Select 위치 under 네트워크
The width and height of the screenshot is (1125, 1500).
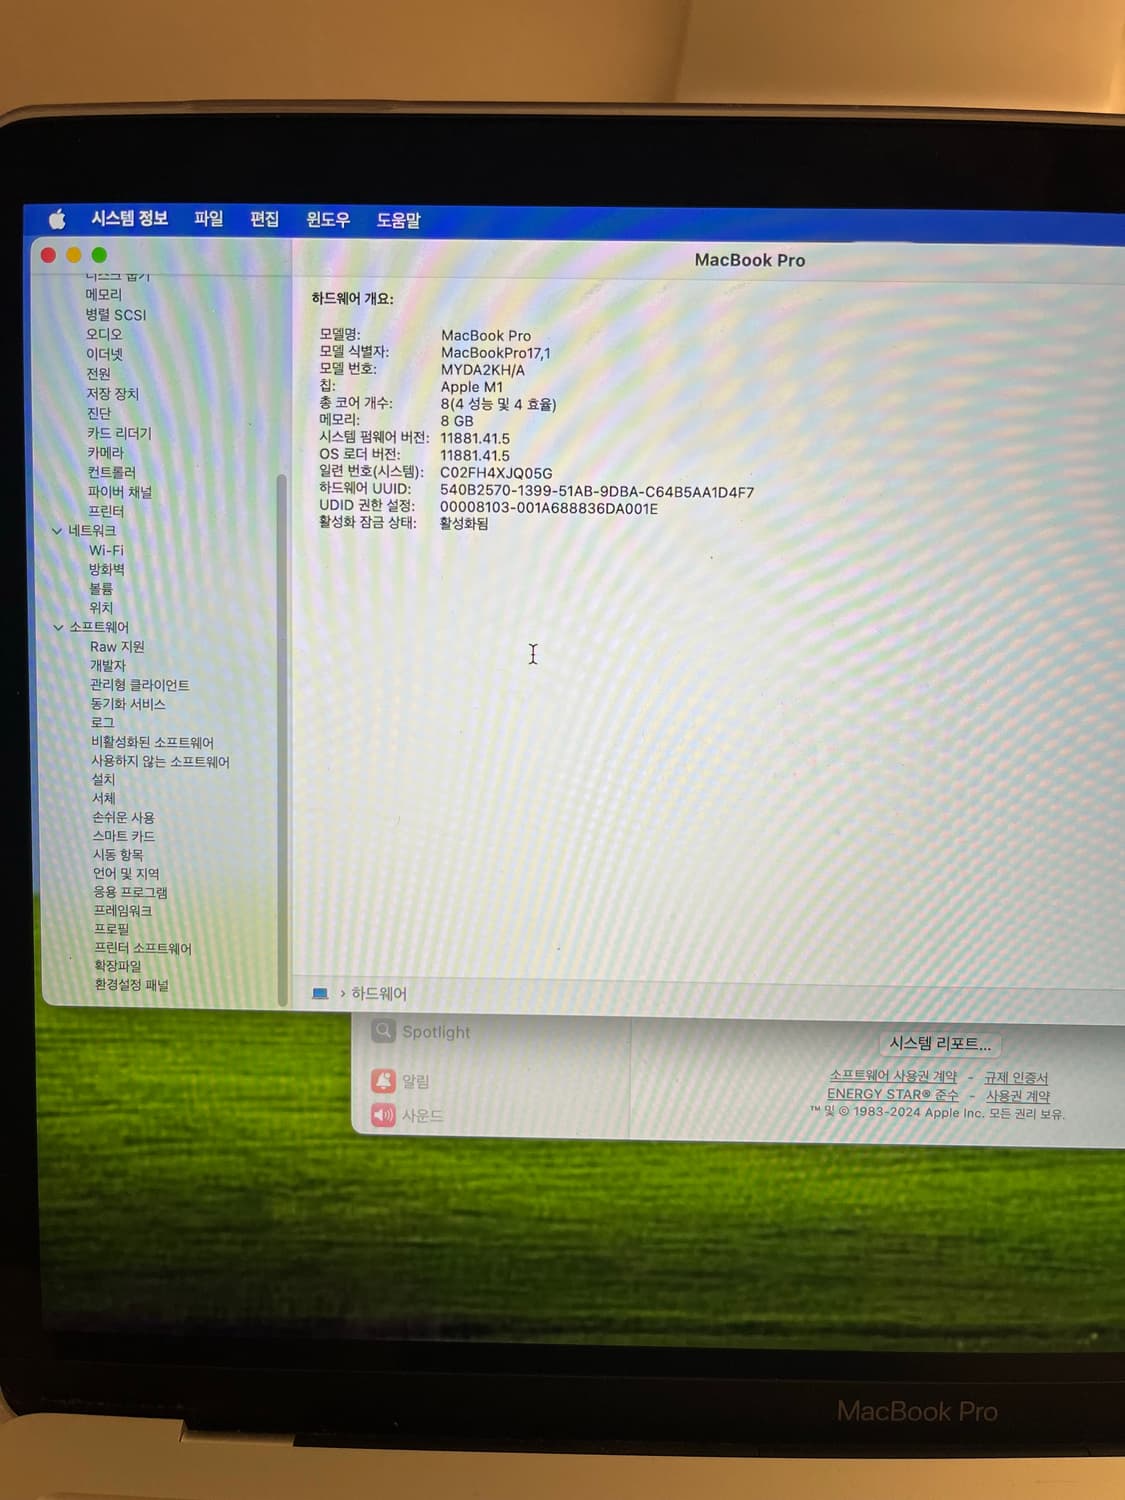101,608
